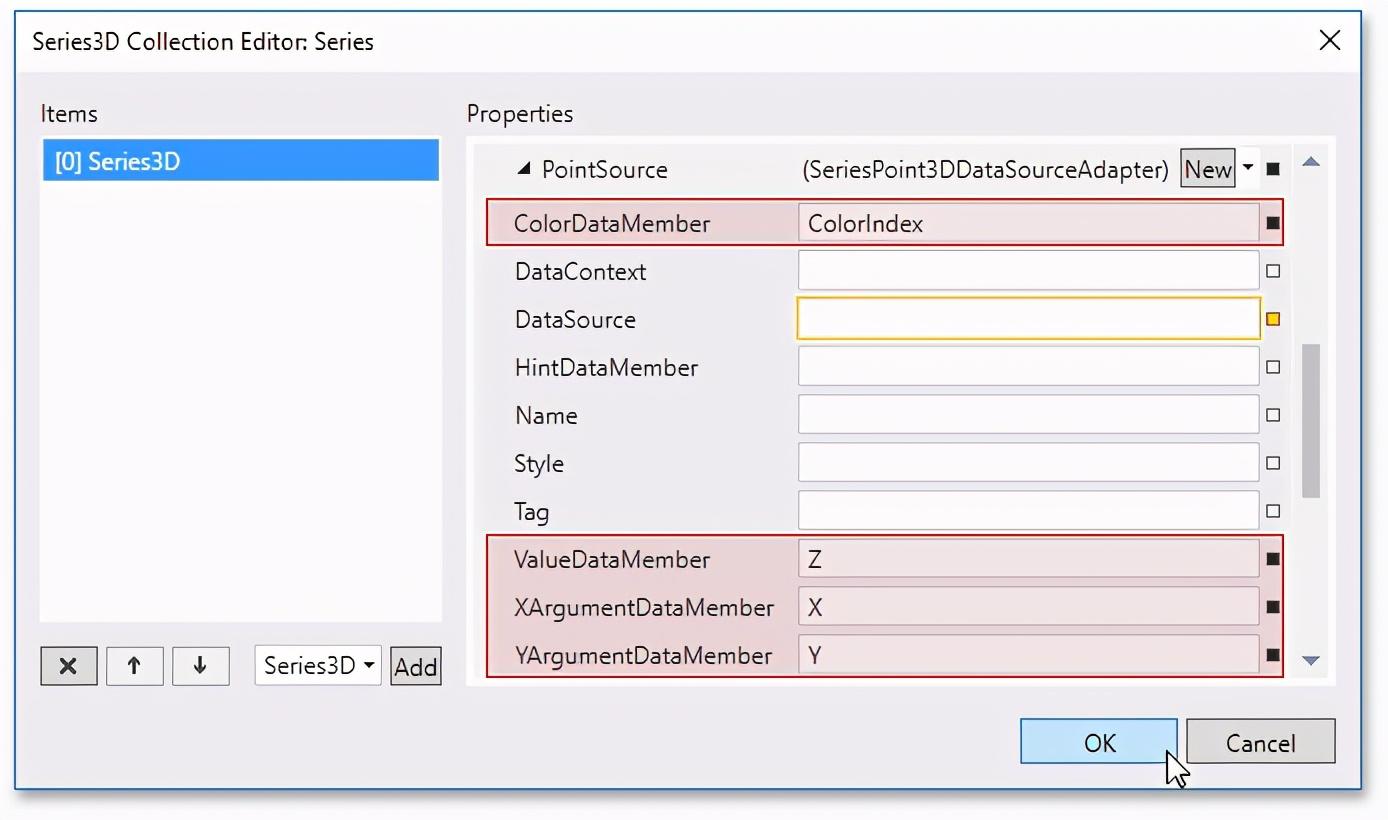Screen dimensions: 1388x820
Task: Click the Add button
Action: [x=415, y=667]
